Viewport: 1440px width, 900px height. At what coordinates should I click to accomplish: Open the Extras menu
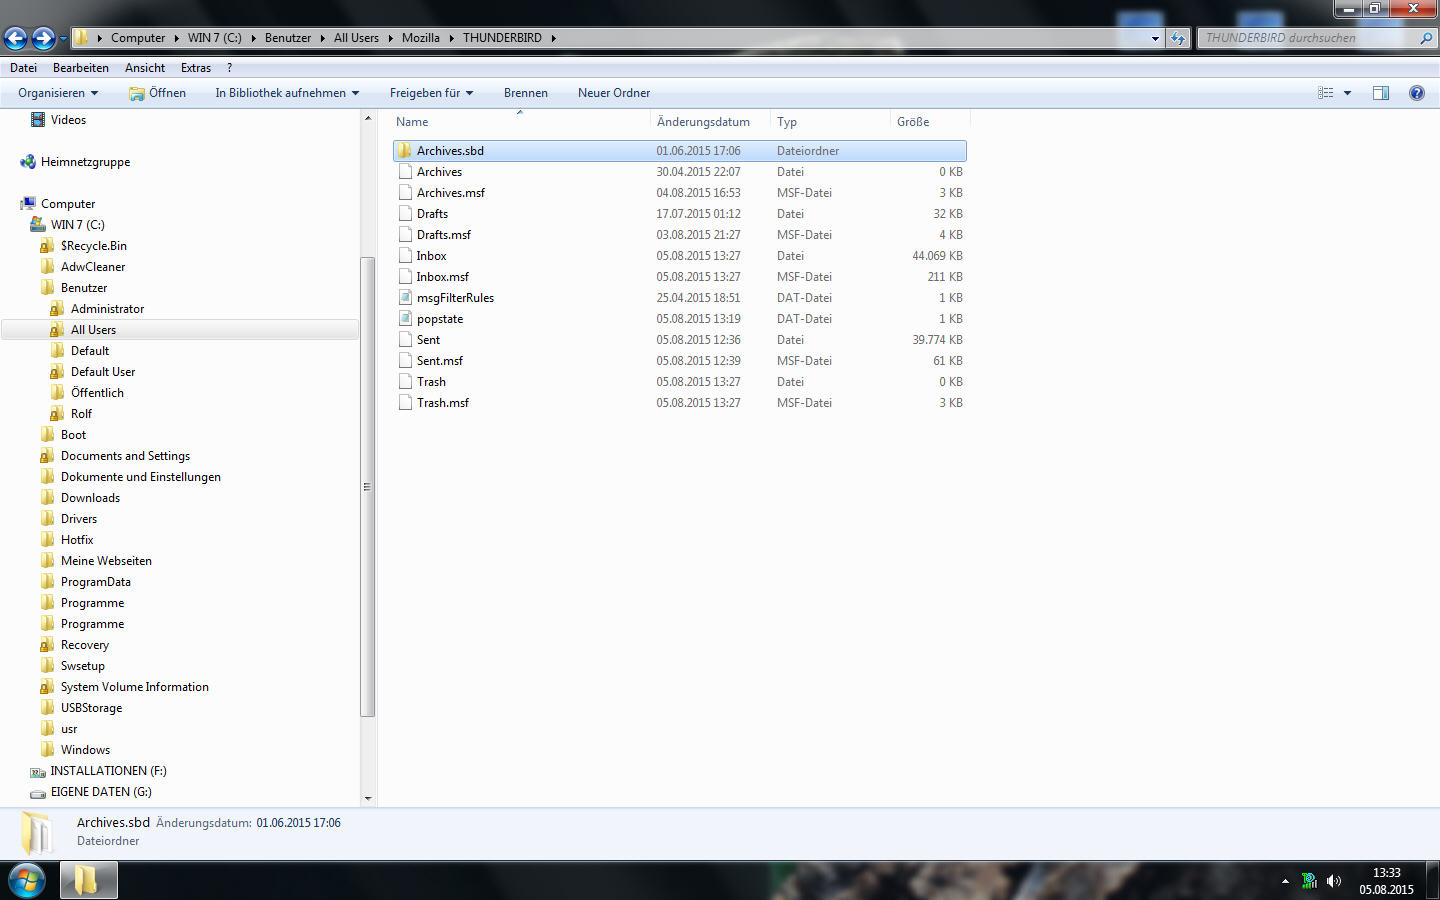196,68
